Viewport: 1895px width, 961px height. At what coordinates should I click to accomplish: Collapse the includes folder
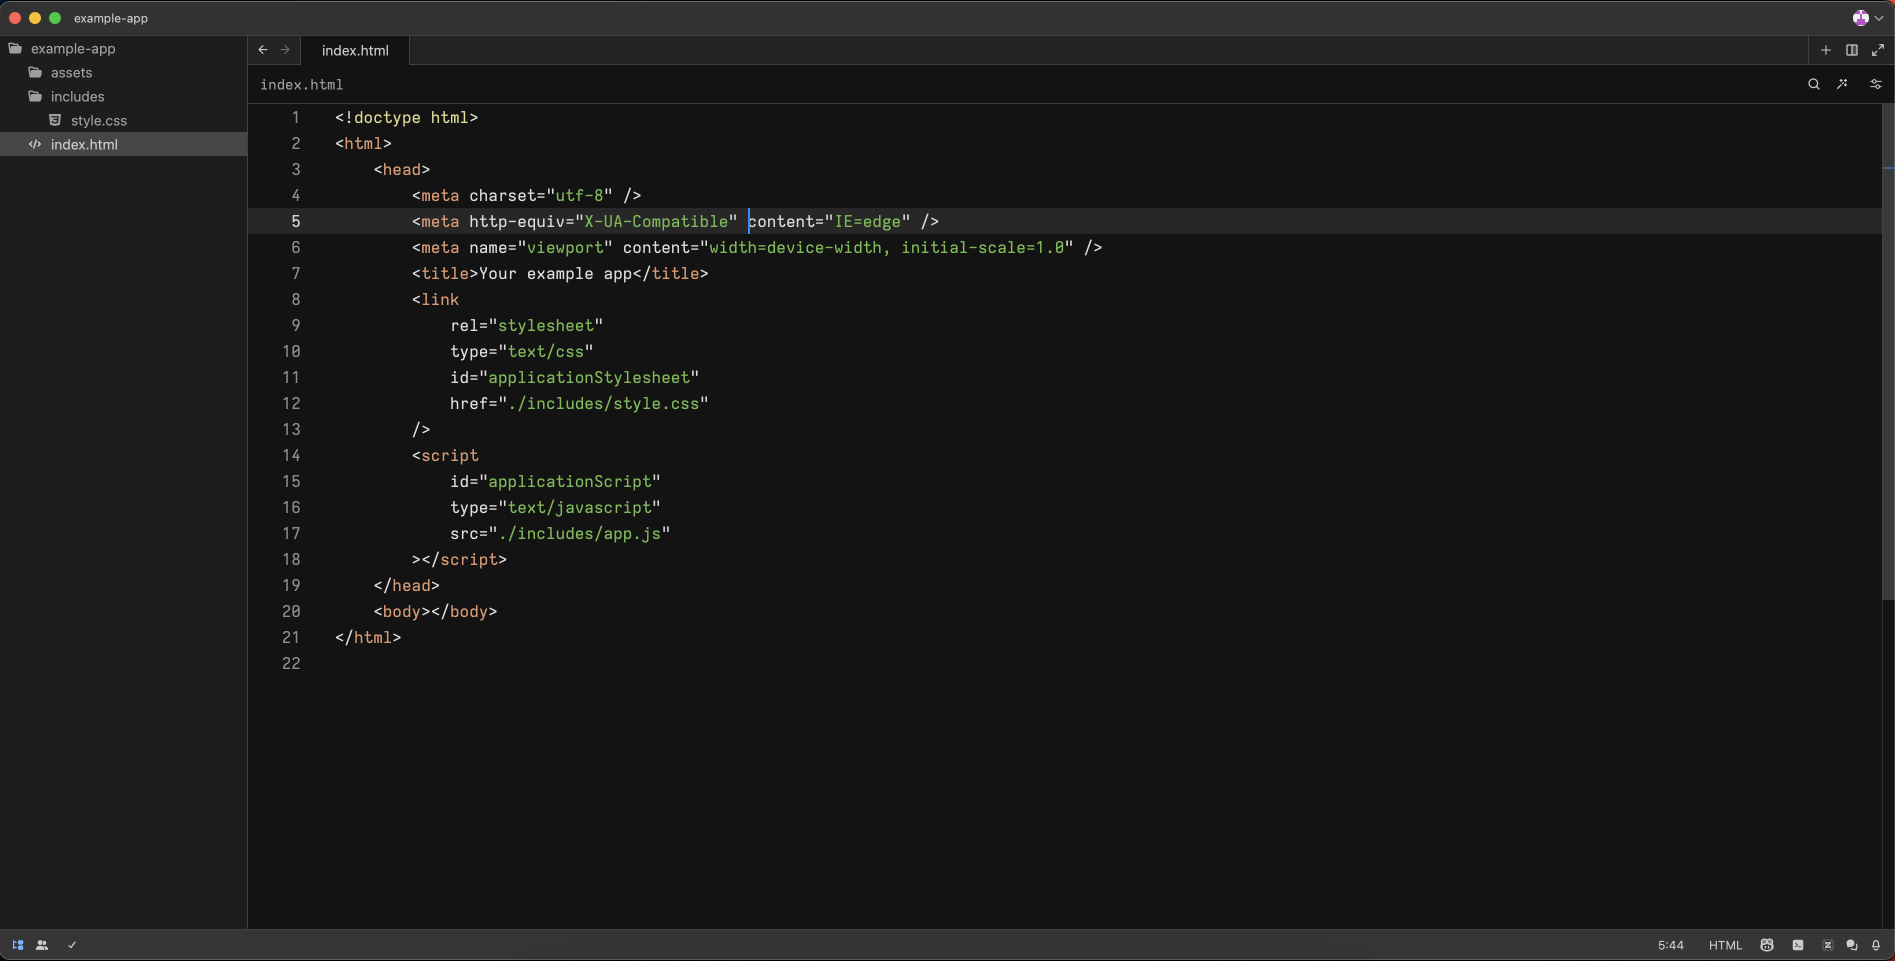[x=77, y=96]
